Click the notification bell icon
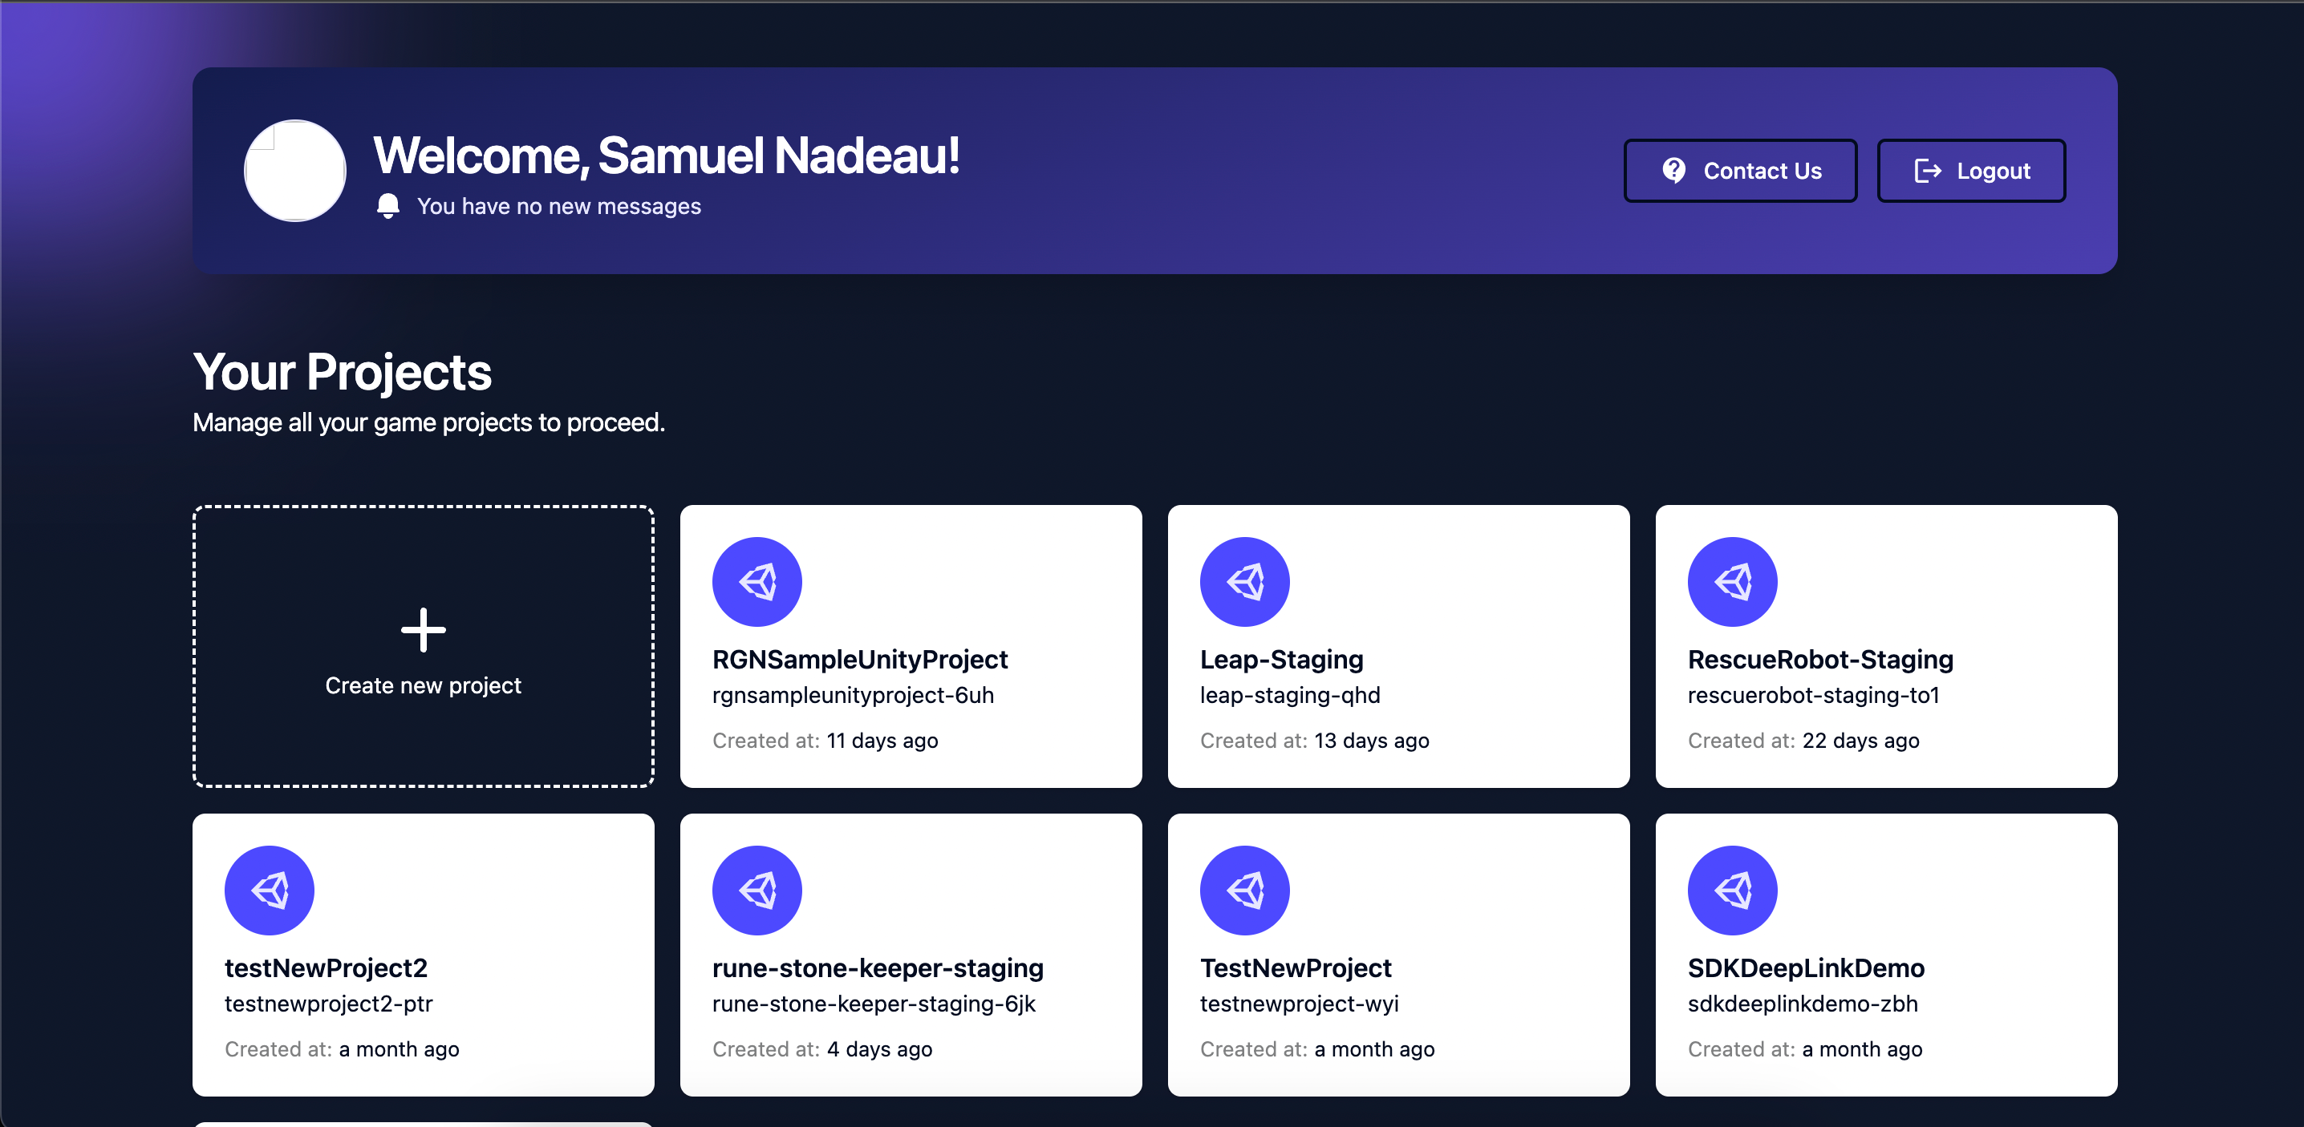Screen dimensions: 2304x1127 [x=388, y=206]
